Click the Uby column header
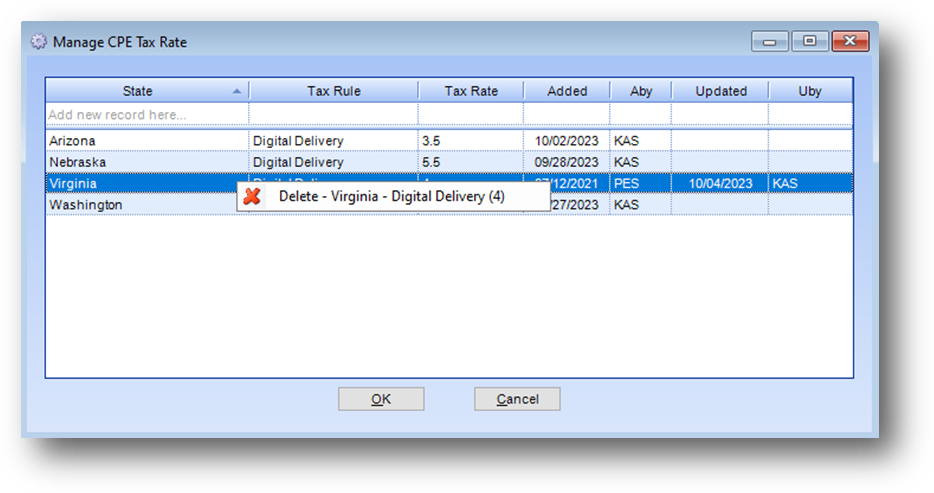The width and height of the screenshot is (934, 493). pyautogui.click(x=810, y=91)
